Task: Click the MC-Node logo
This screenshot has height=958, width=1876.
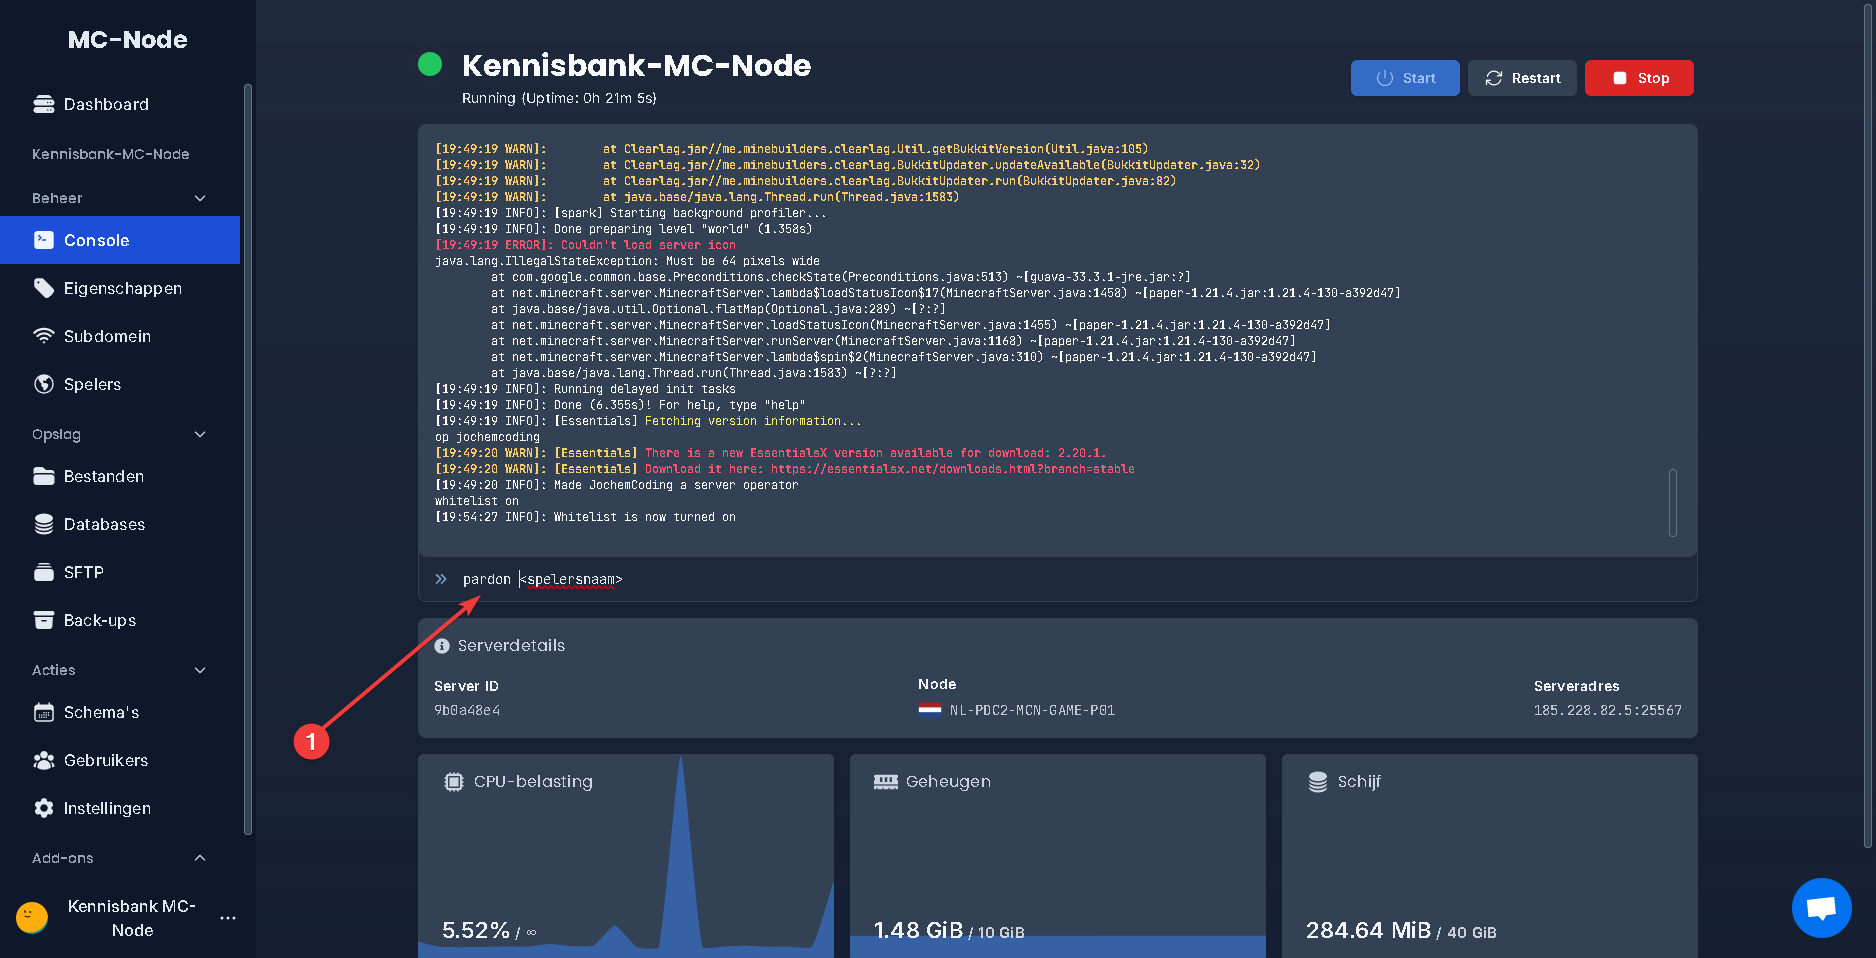Action: coord(128,39)
